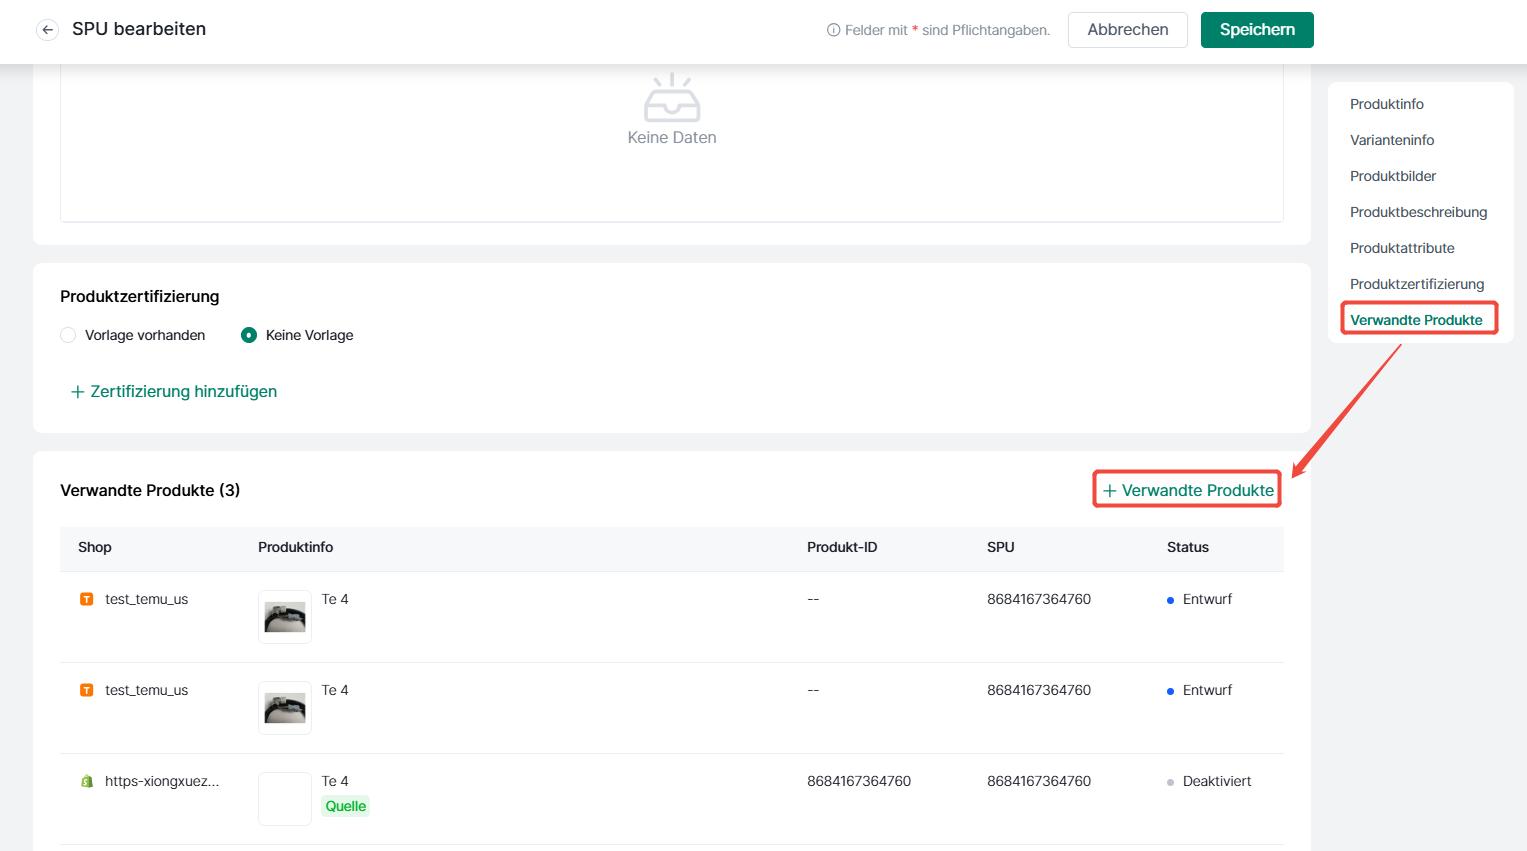Click Entwurf status in the second row
Viewport: 1527px width, 851px height.
tap(1207, 690)
